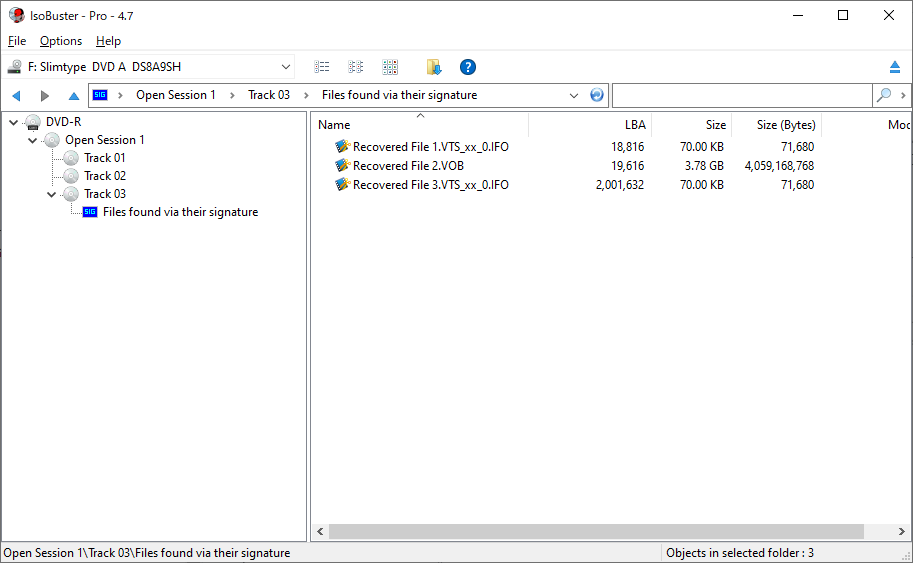Click the IsoBuster app icon in title bar
Image resolution: width=913 pixels, height=563 pixels.
tap(17, 15)
